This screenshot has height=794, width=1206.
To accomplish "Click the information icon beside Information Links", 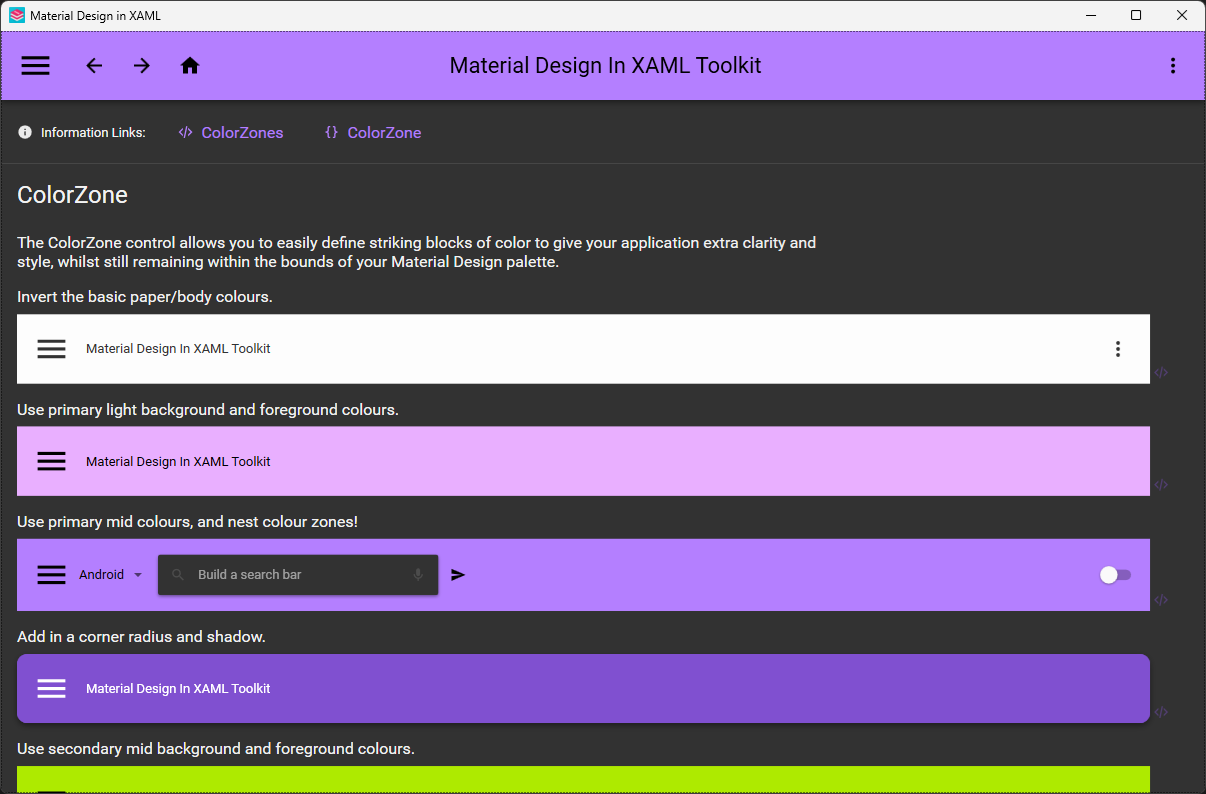I will click(25, 132).
